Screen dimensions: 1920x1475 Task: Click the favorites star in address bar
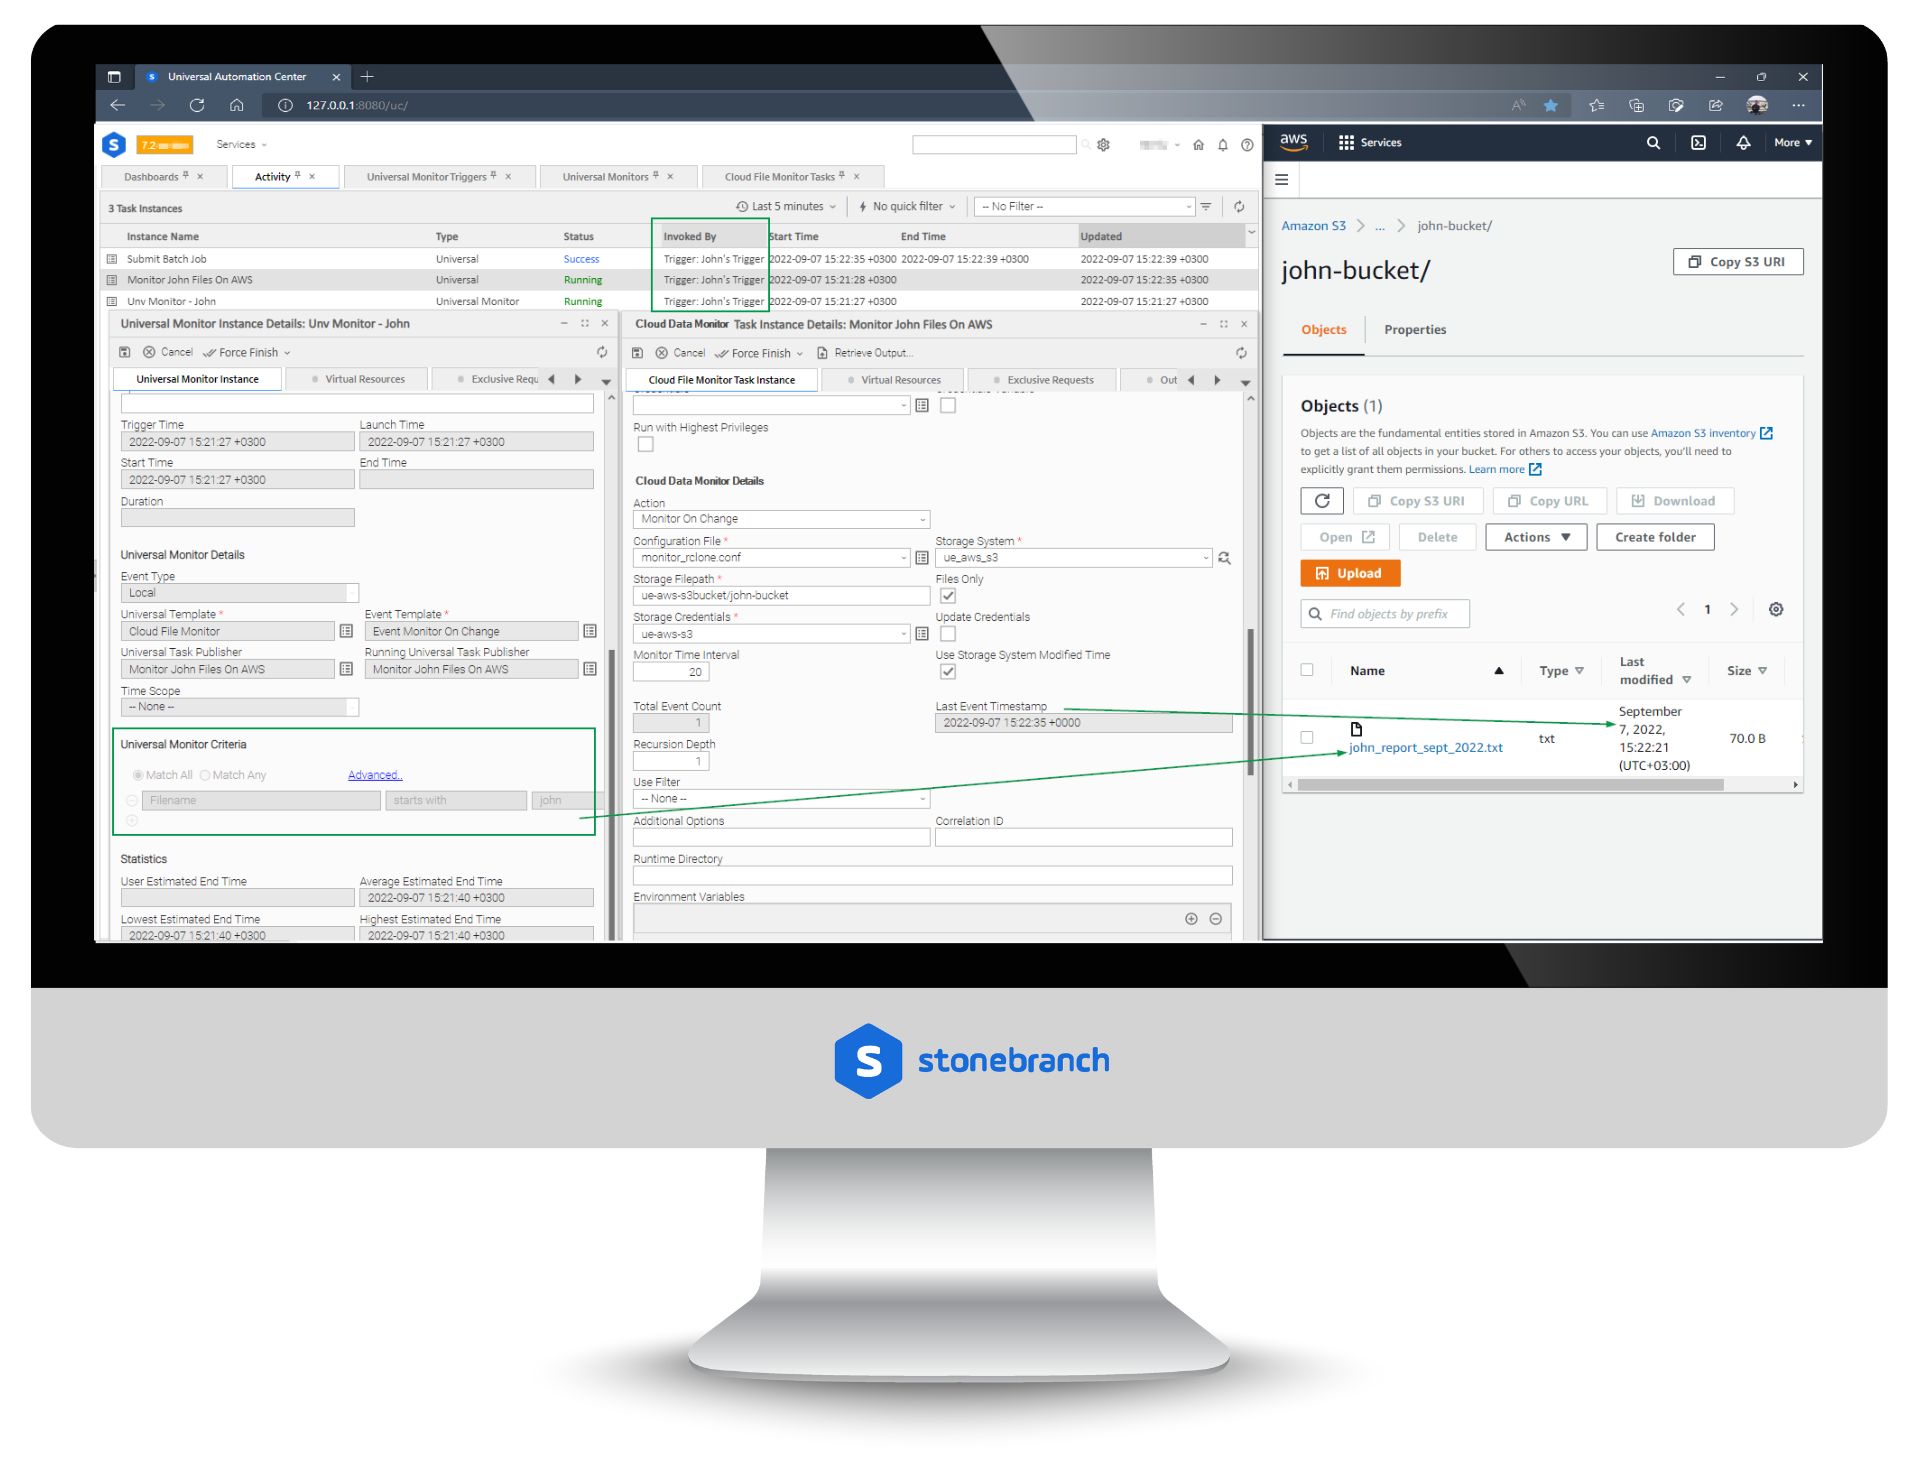click(1551, 105)
